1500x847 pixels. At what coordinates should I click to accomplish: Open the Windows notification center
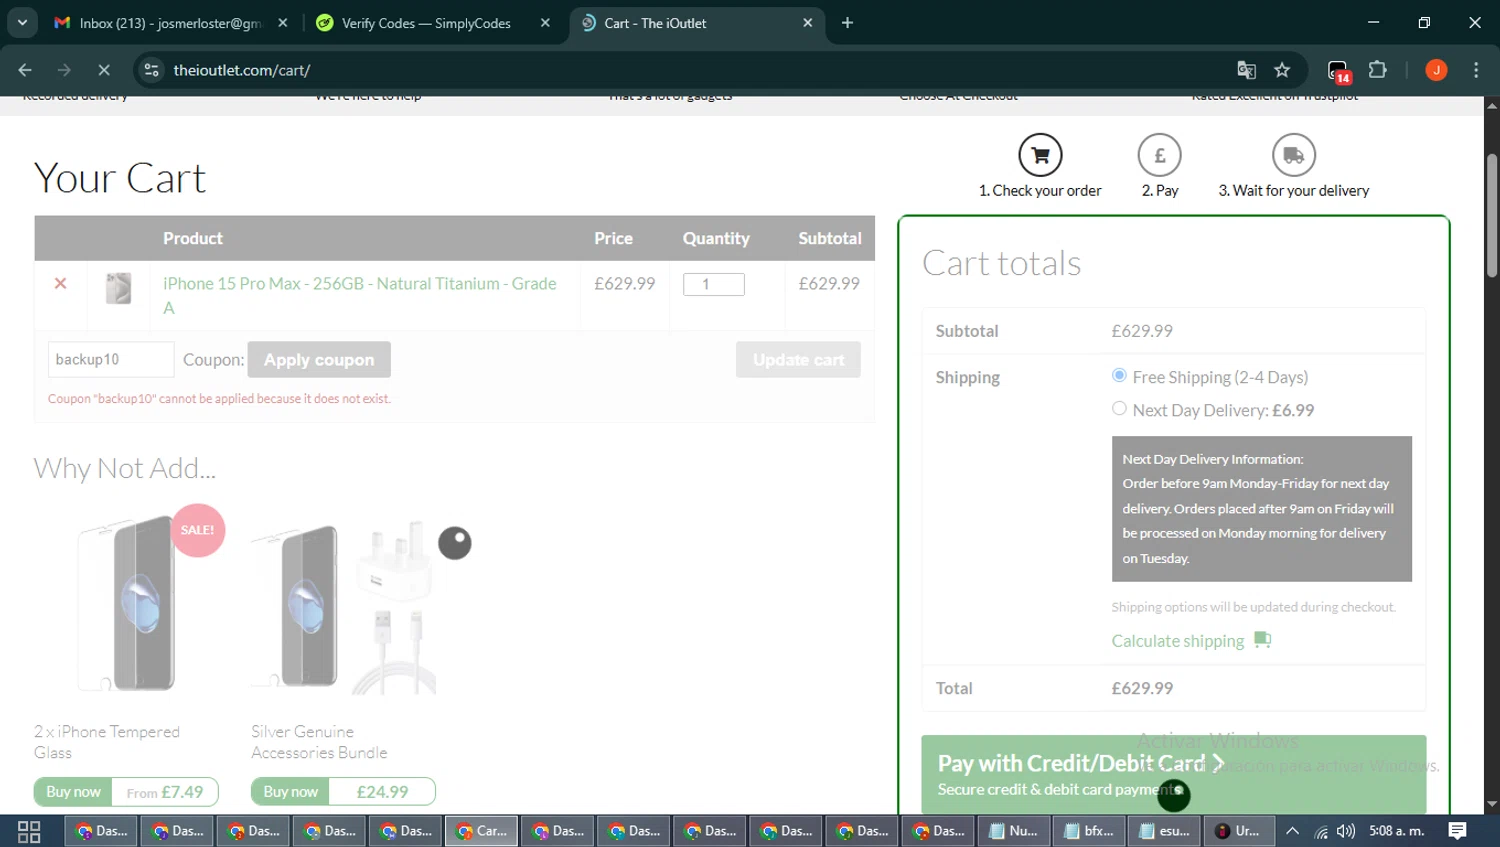point(1458,831)
